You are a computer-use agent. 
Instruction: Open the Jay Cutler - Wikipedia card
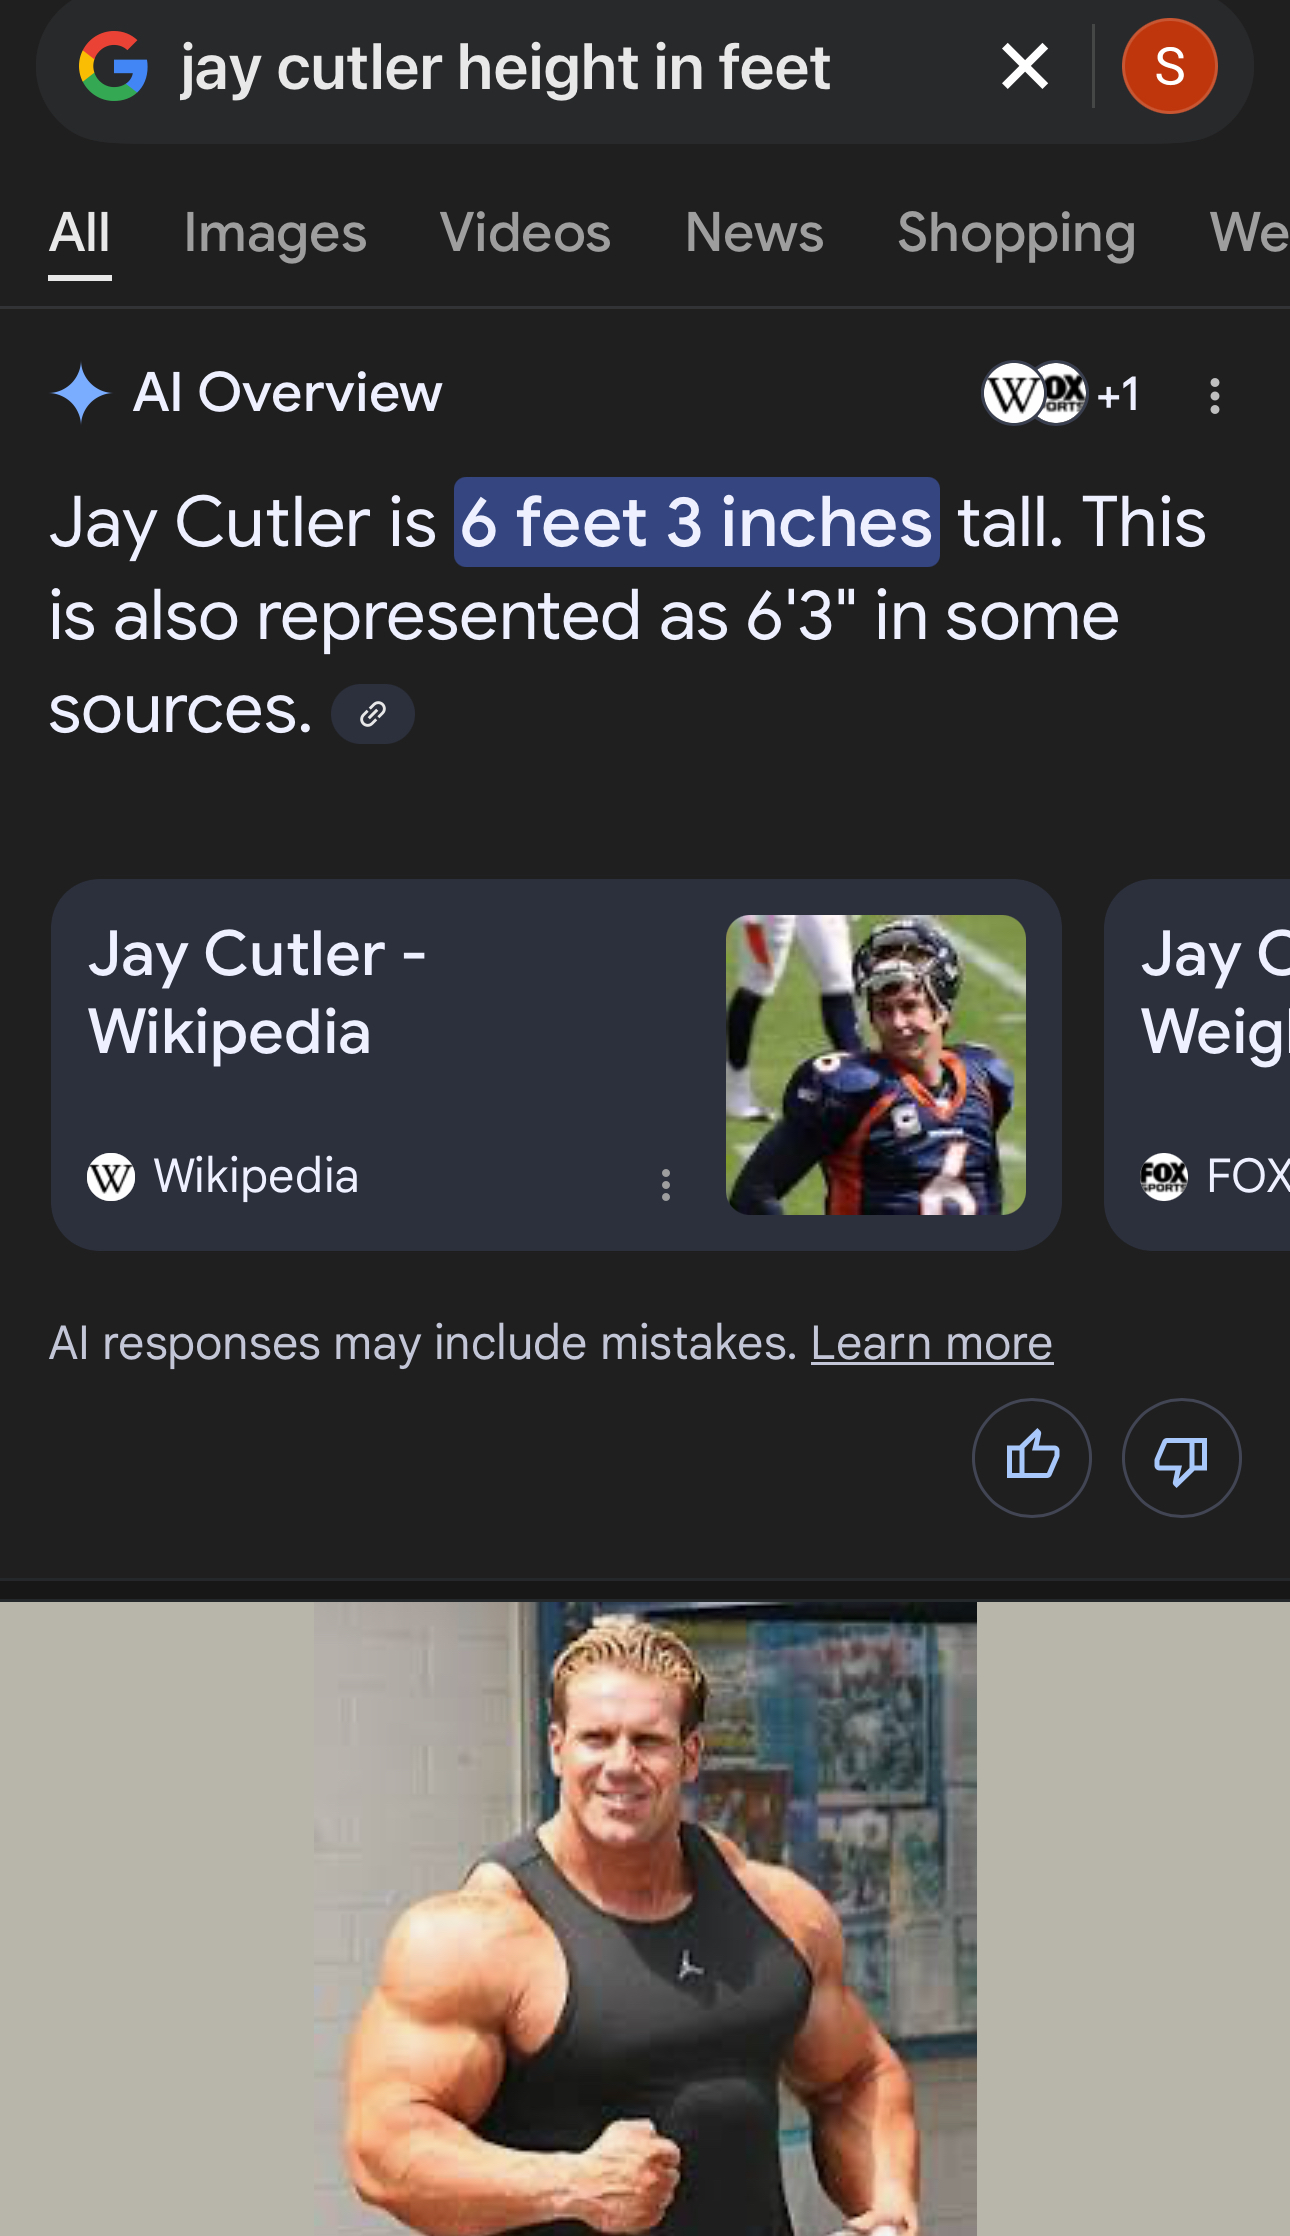coord(380,1030)
